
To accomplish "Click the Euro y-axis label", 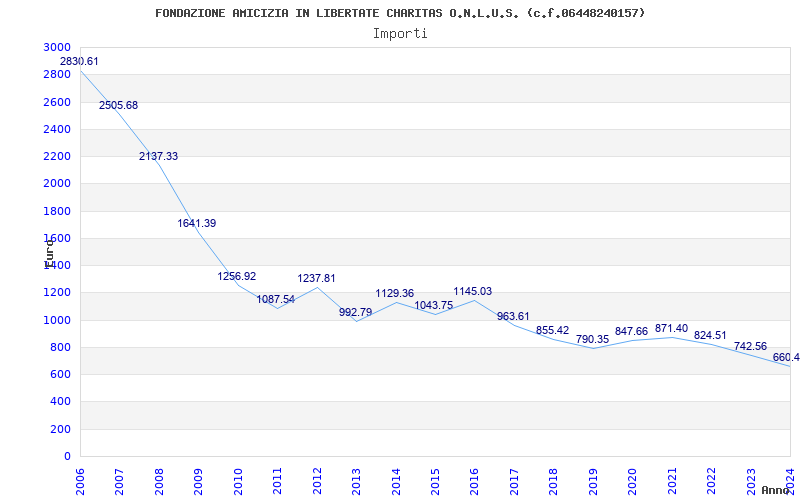I will click(x=48, y=254).
